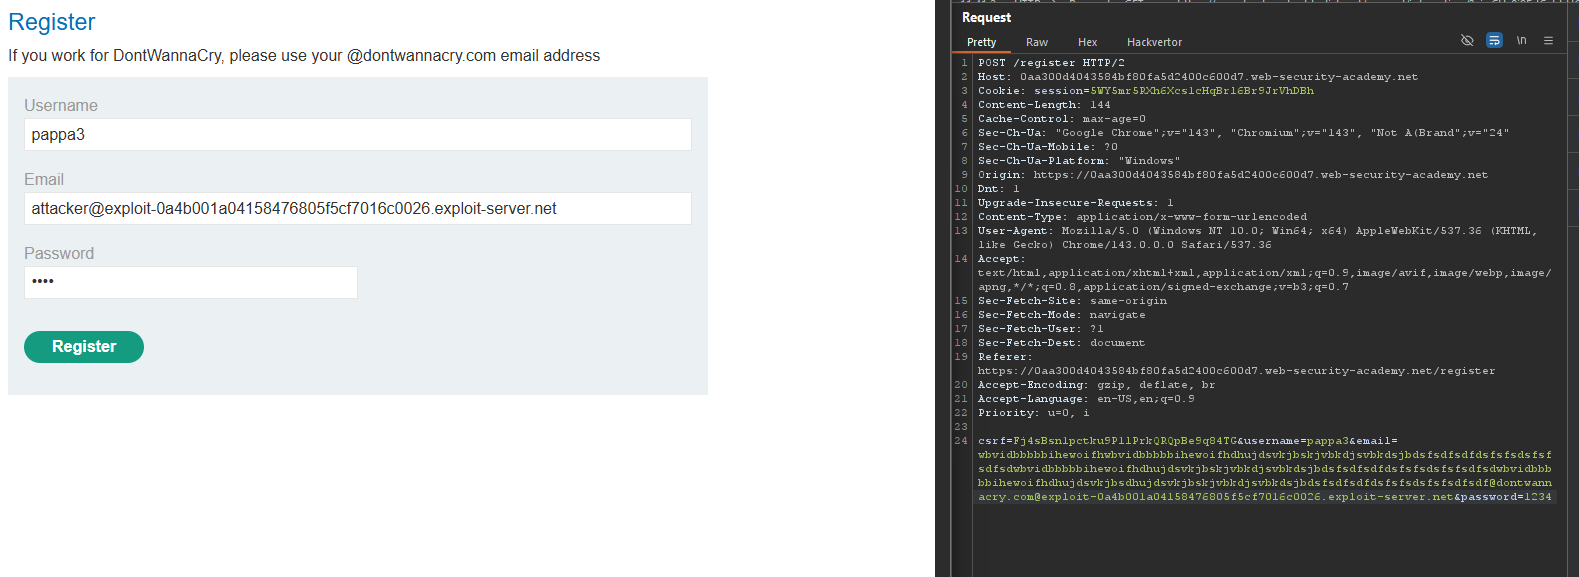Switch to the Raw tab

tap(1037, 42)
